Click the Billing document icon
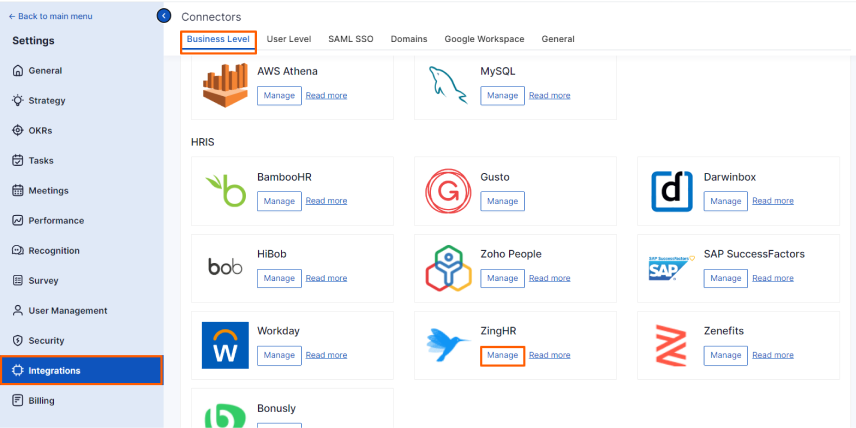856x428 pixels. point(18,401)
